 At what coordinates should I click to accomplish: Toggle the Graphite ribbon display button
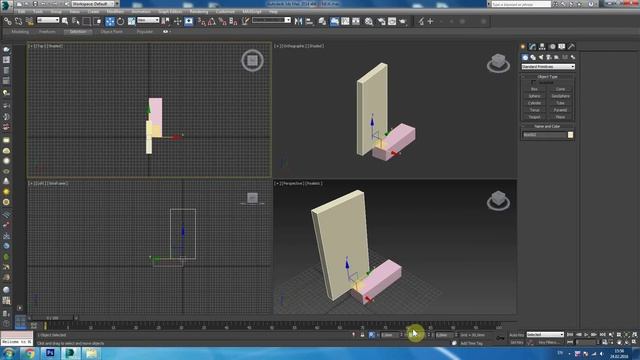tap(334, 21)
